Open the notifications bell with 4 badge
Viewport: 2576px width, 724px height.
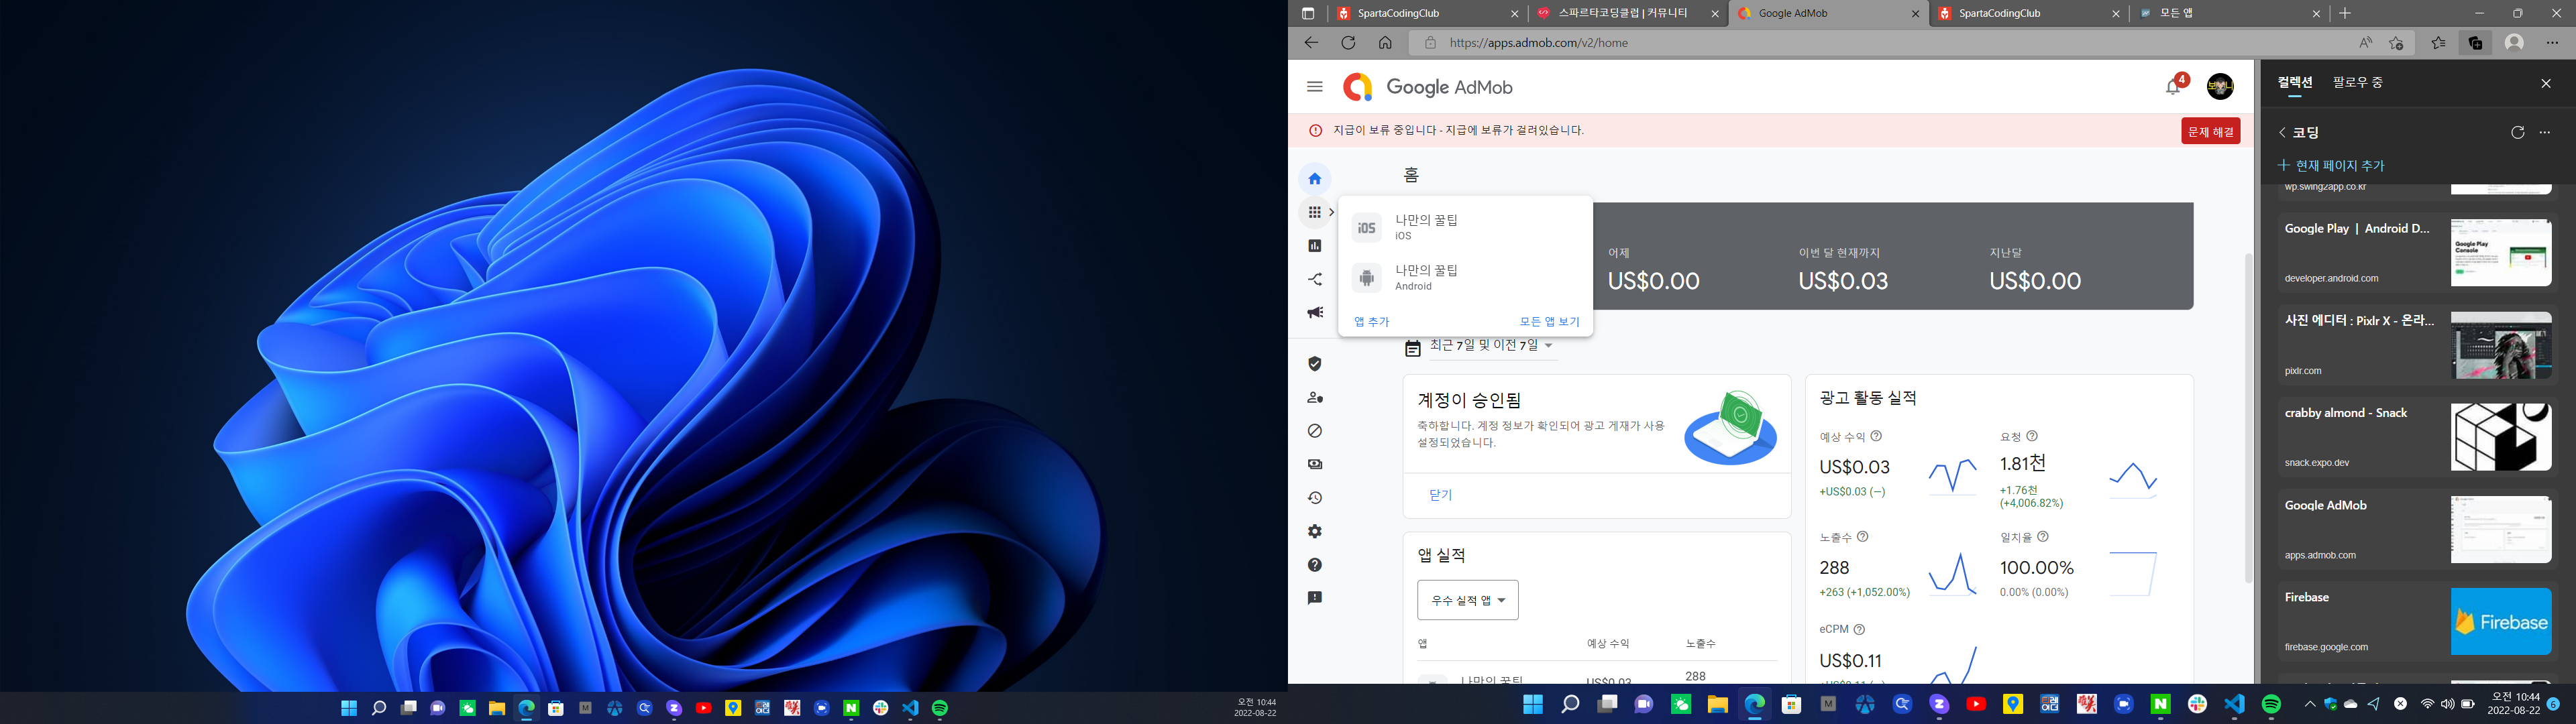tap(2174, 86)
